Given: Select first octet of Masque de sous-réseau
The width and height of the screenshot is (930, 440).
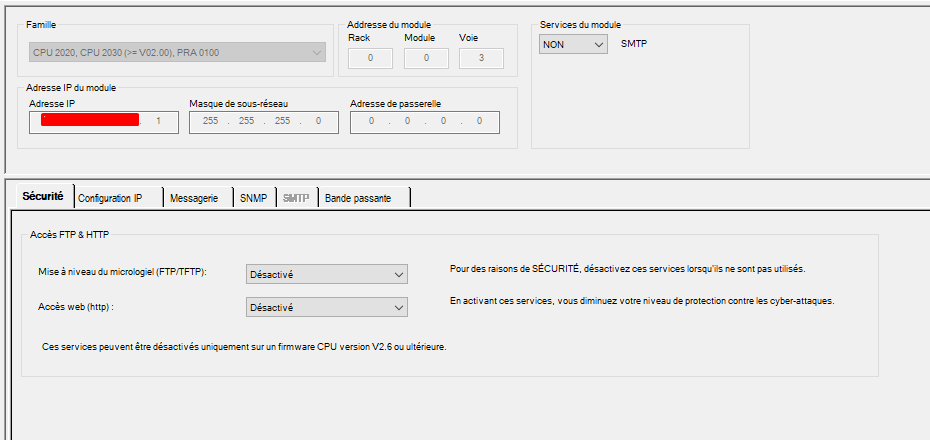Looking at the screenshot, I should click(x=210, y=121).
